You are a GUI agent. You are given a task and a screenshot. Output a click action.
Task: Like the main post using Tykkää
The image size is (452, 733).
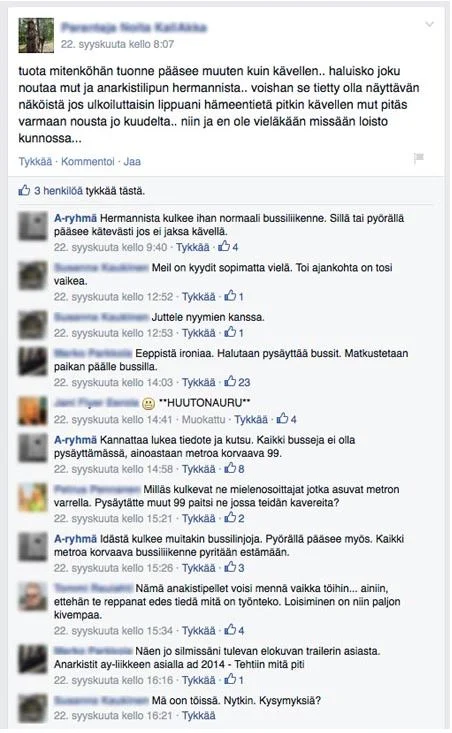[x=35, y=162]
